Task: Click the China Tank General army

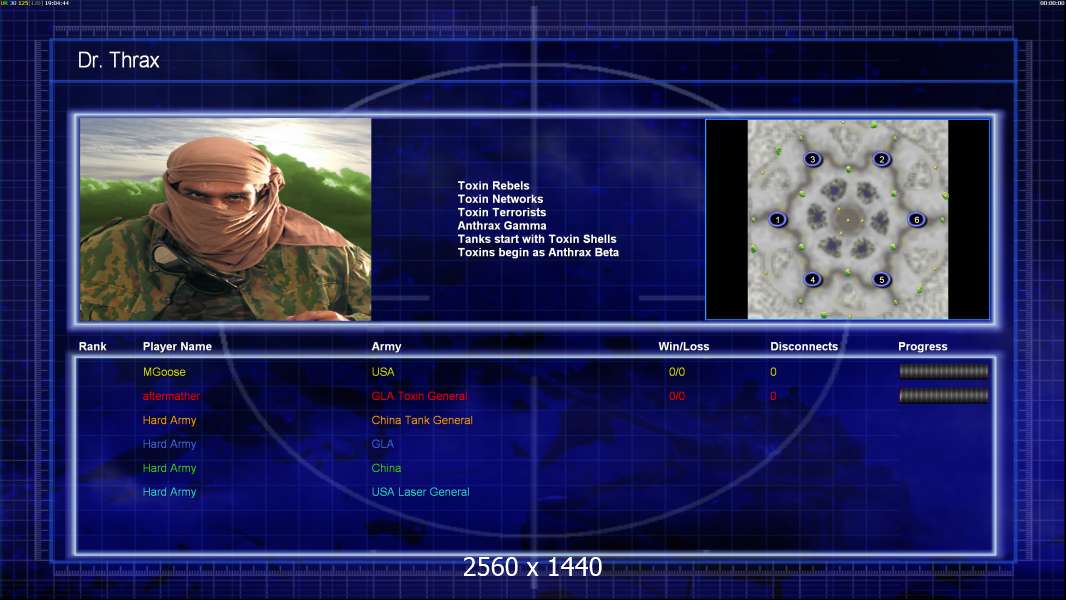Action: [x=422, y=420]
